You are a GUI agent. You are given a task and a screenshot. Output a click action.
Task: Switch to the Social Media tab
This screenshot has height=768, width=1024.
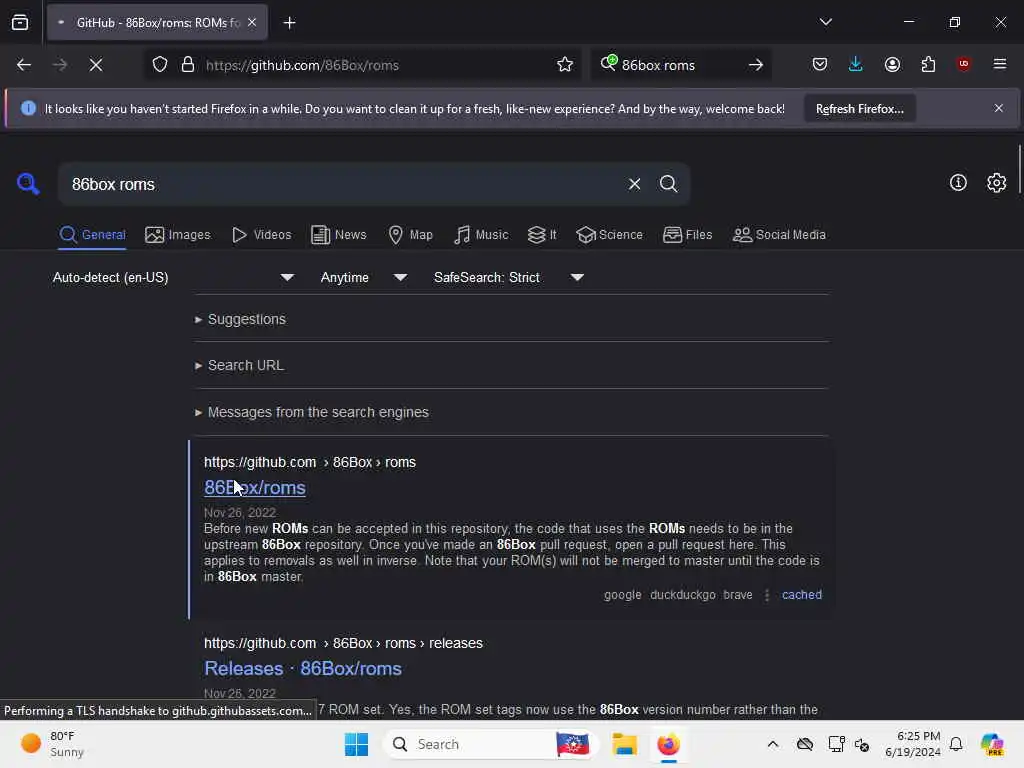point(779,235)
